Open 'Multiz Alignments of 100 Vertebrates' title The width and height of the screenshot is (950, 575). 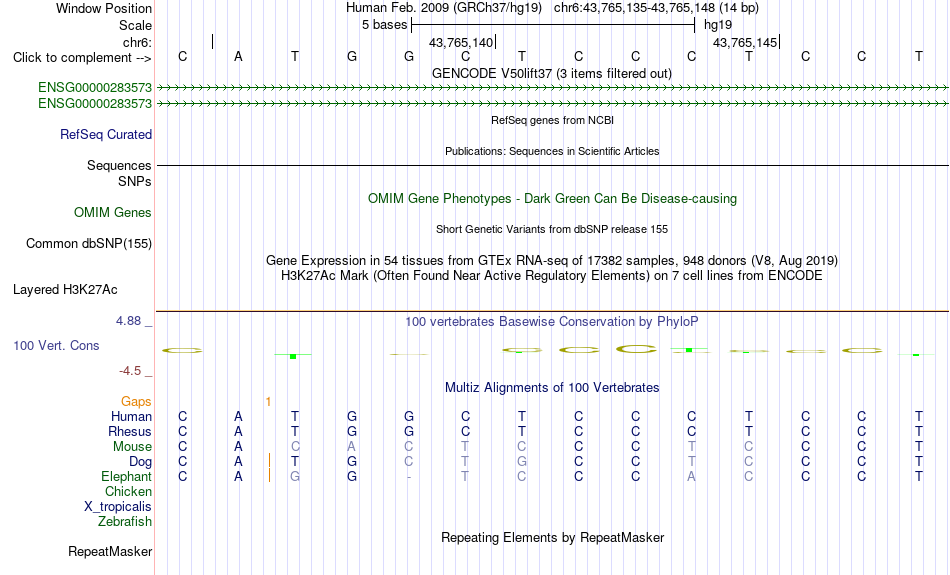click(551, 388)
